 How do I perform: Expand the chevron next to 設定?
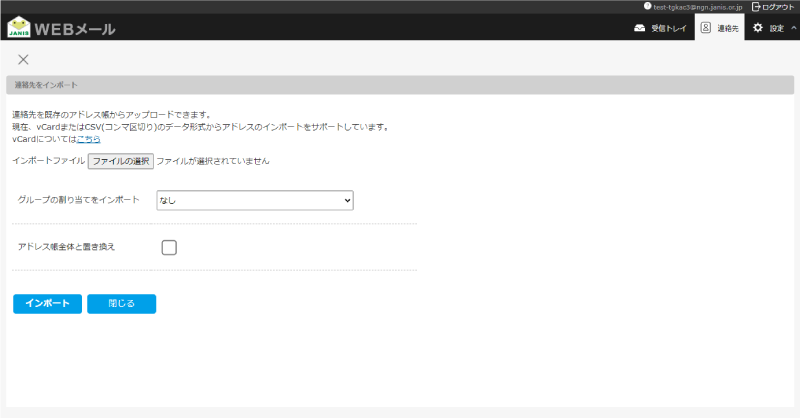point(793,28)
